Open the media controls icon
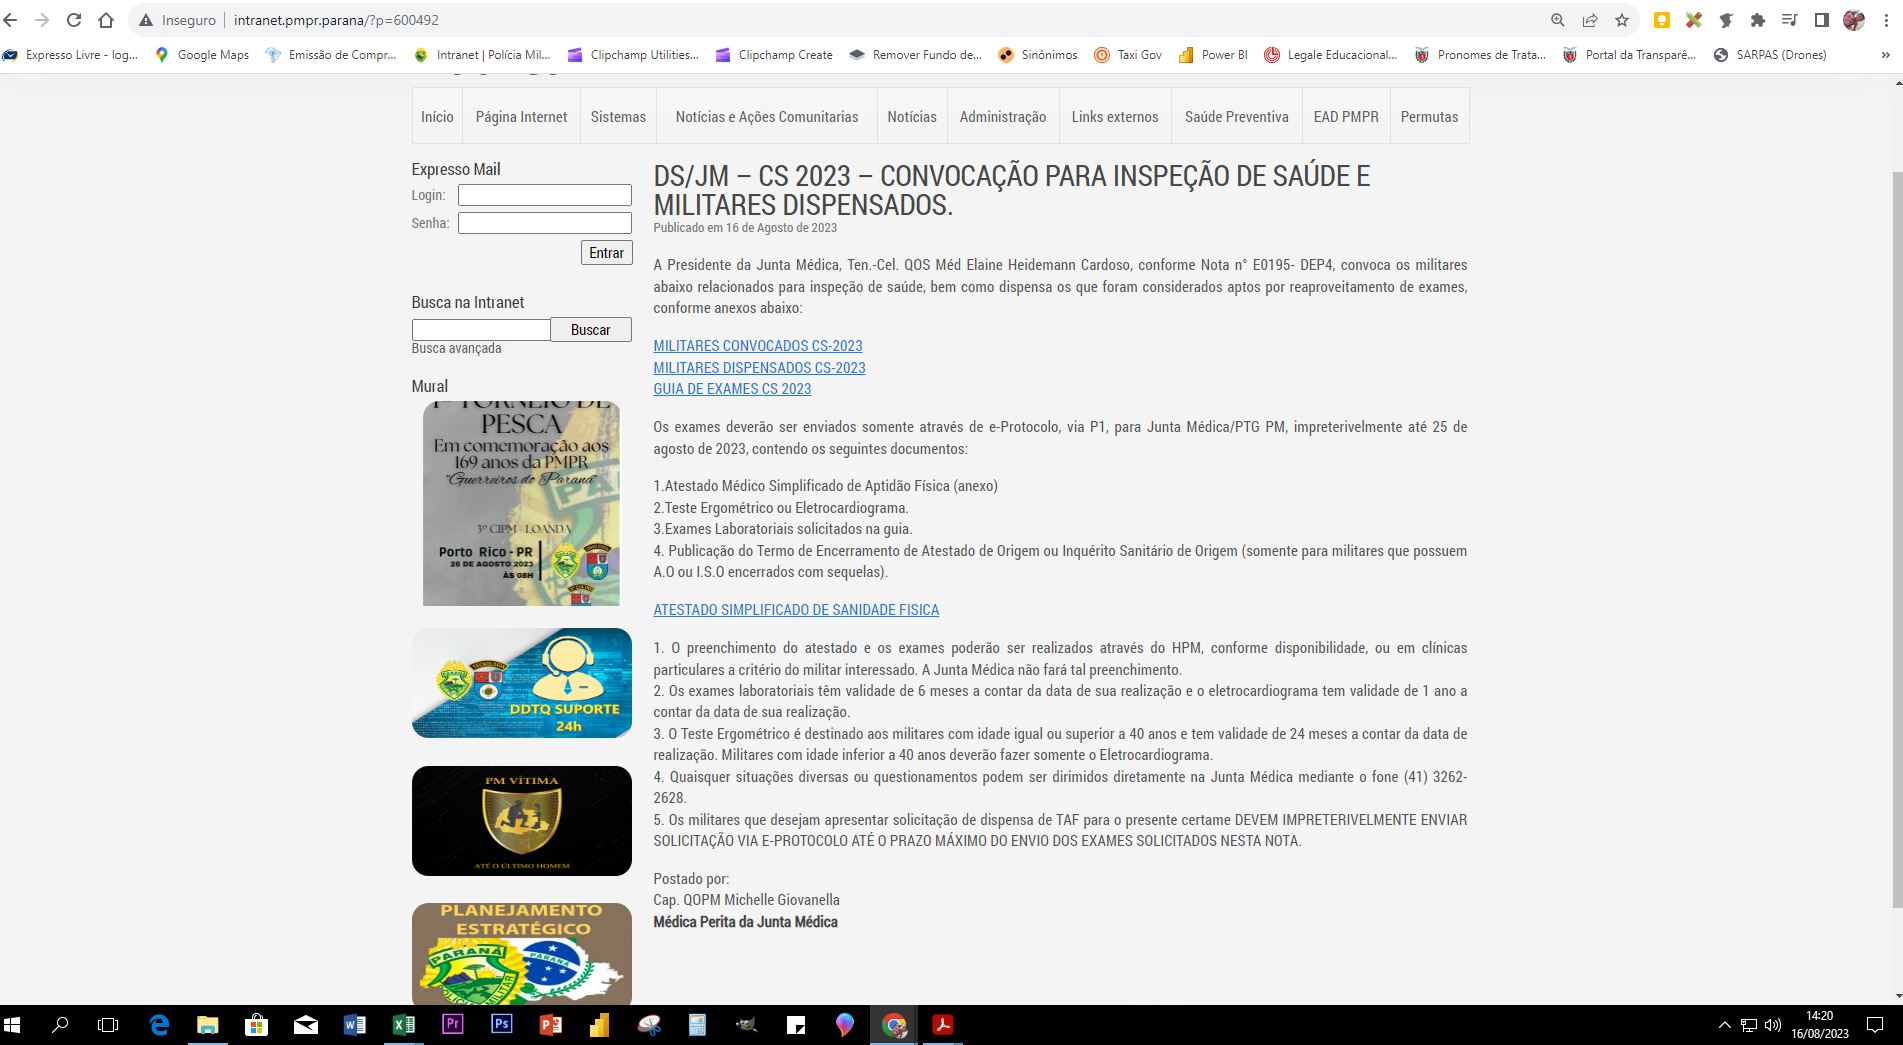The width and height of the screenshot is (1903, 1045). [x=1789, y=20]
